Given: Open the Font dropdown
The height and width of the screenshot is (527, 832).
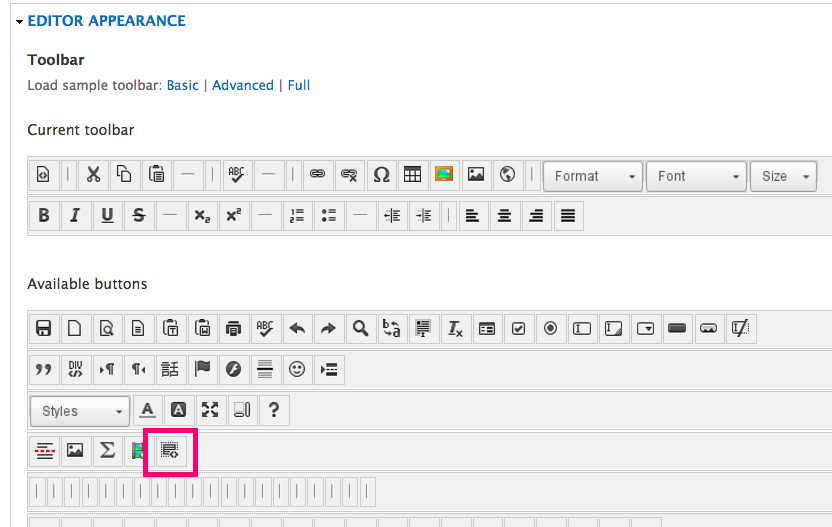Looking at the screenshot, I should pyautogui.click(x=696, y=176).
